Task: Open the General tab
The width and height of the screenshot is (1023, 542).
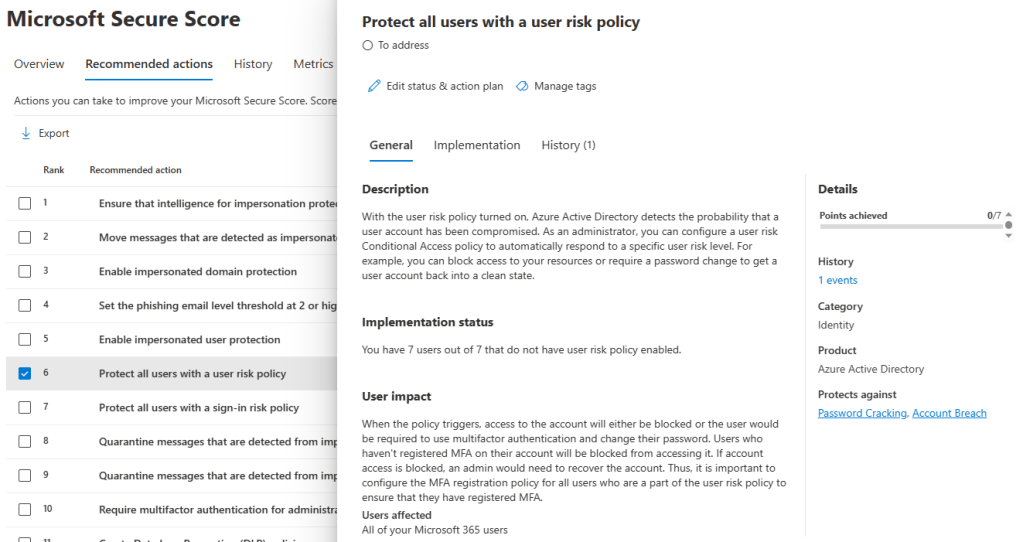Action: [391, 145]
